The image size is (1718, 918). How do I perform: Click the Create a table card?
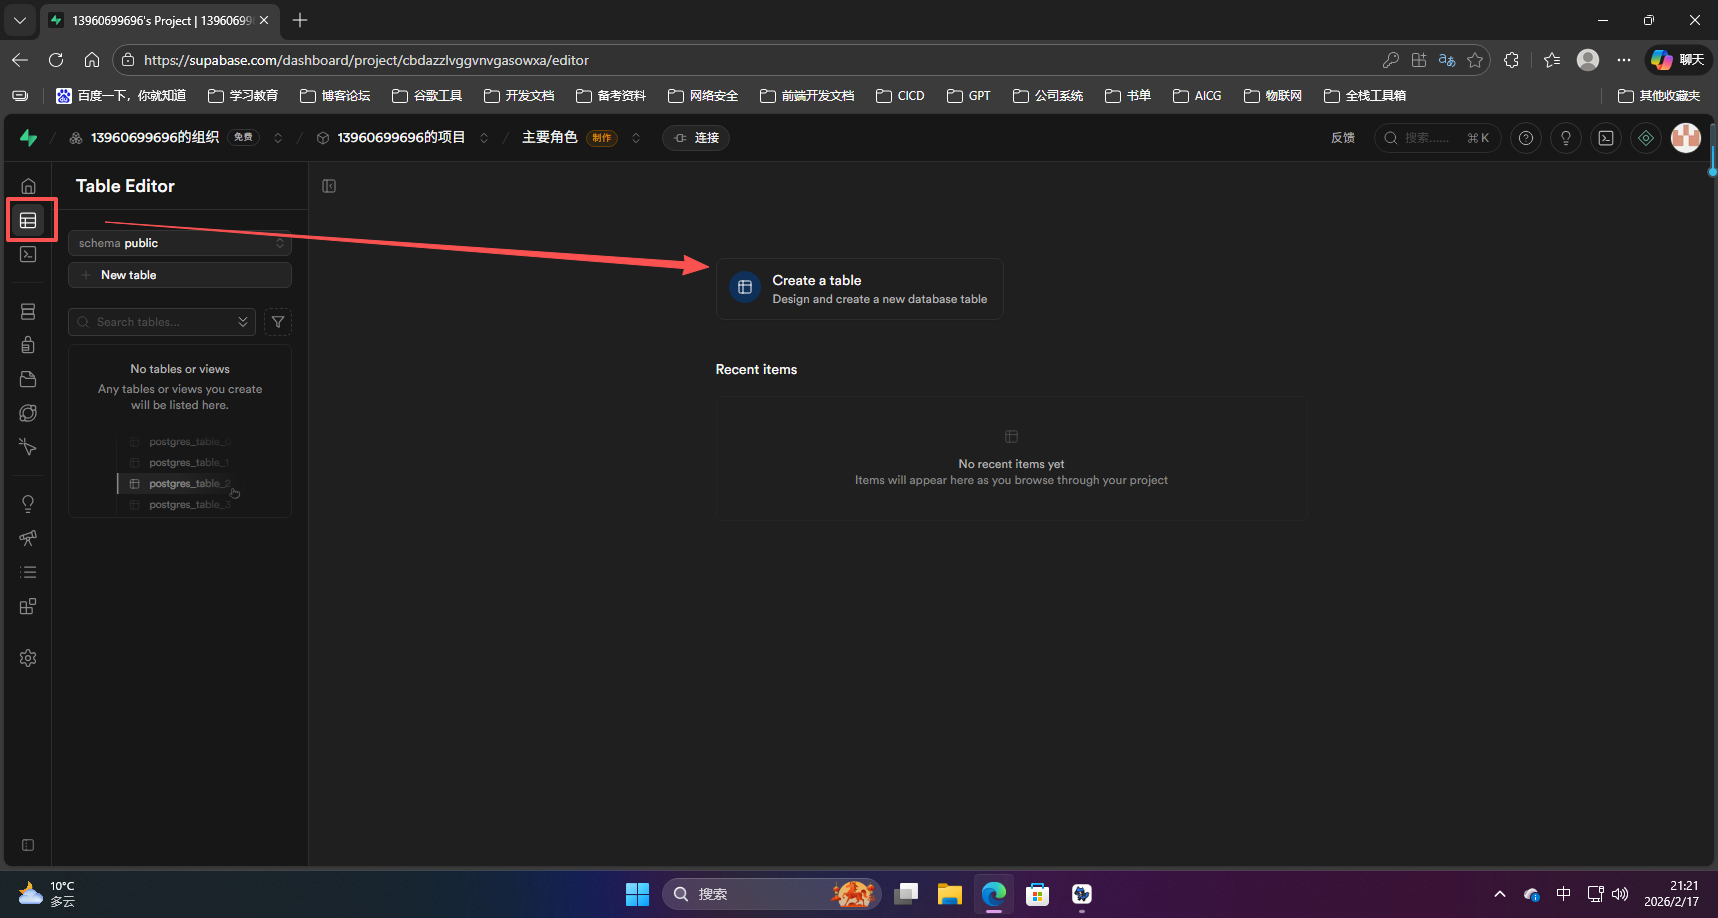[x=860, y=289]
